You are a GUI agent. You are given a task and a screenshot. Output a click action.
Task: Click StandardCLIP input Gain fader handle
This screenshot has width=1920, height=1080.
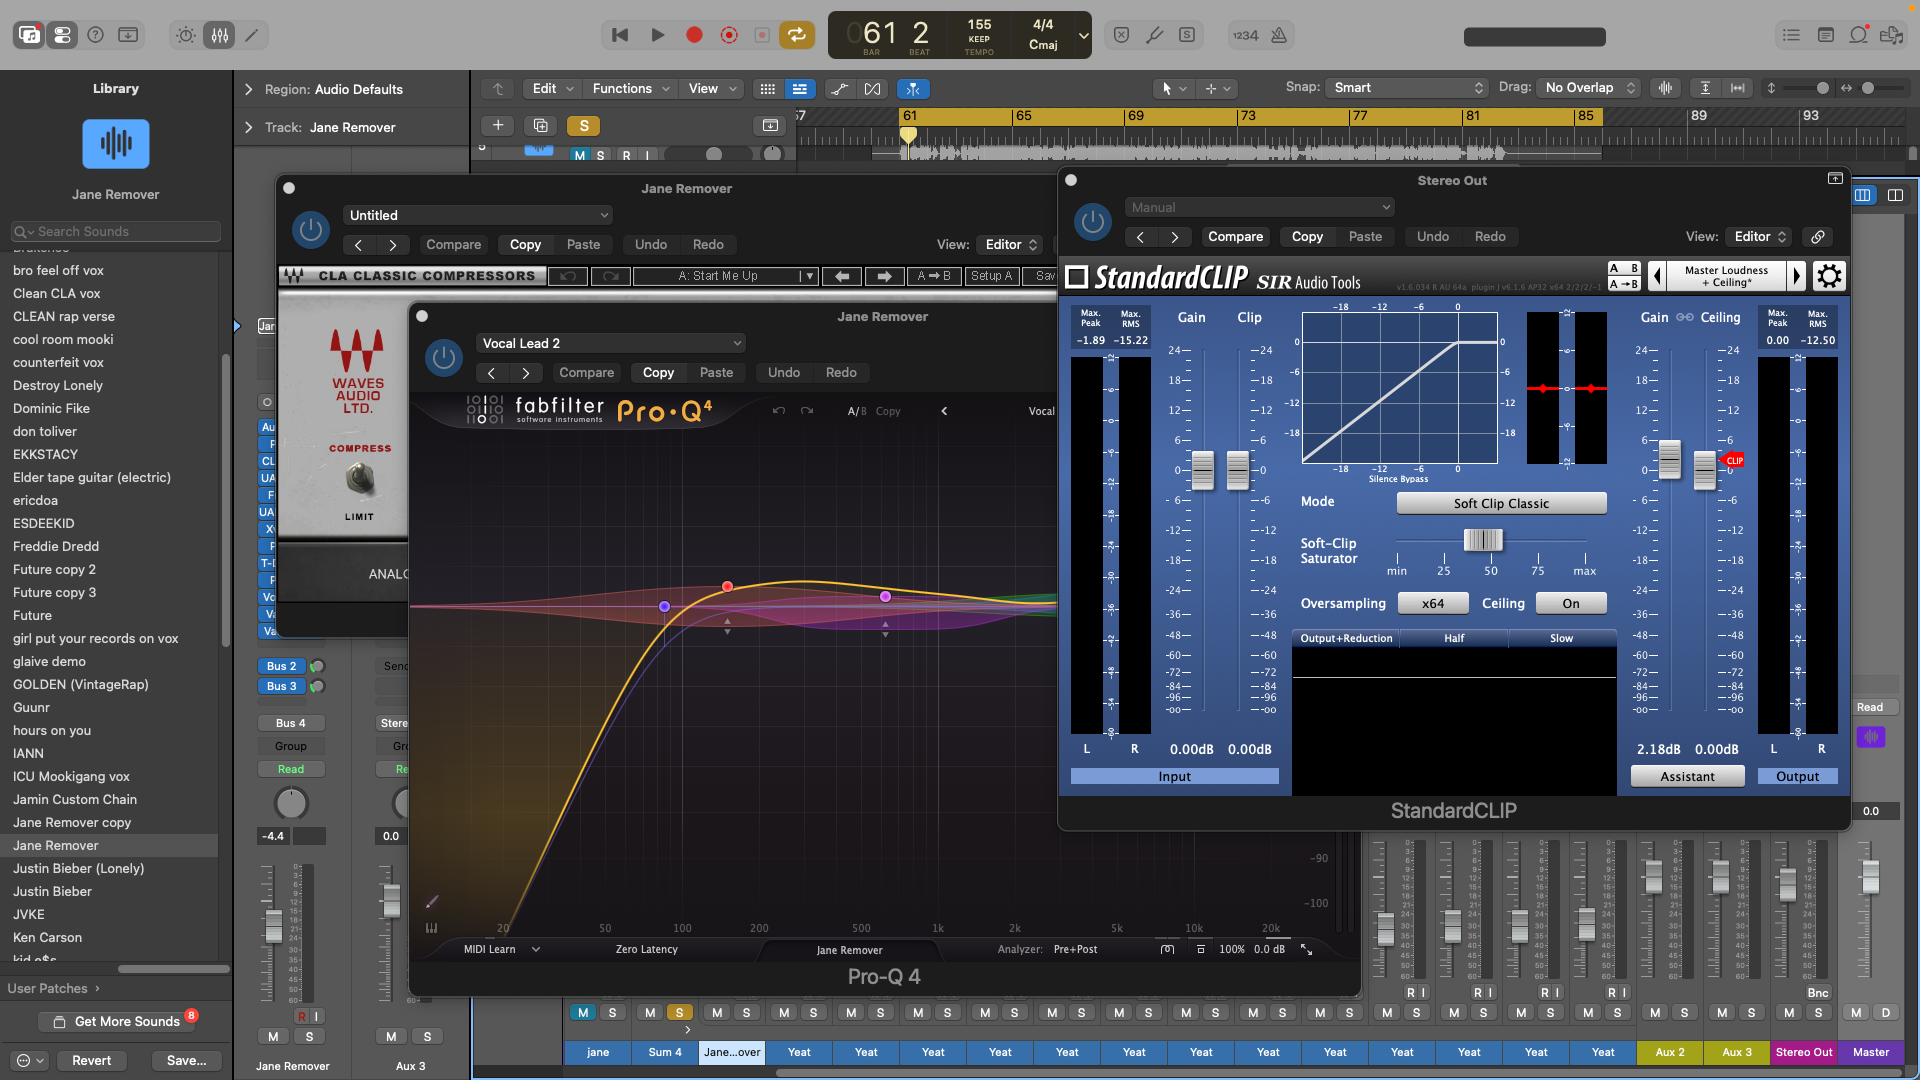coord(1202,470)
